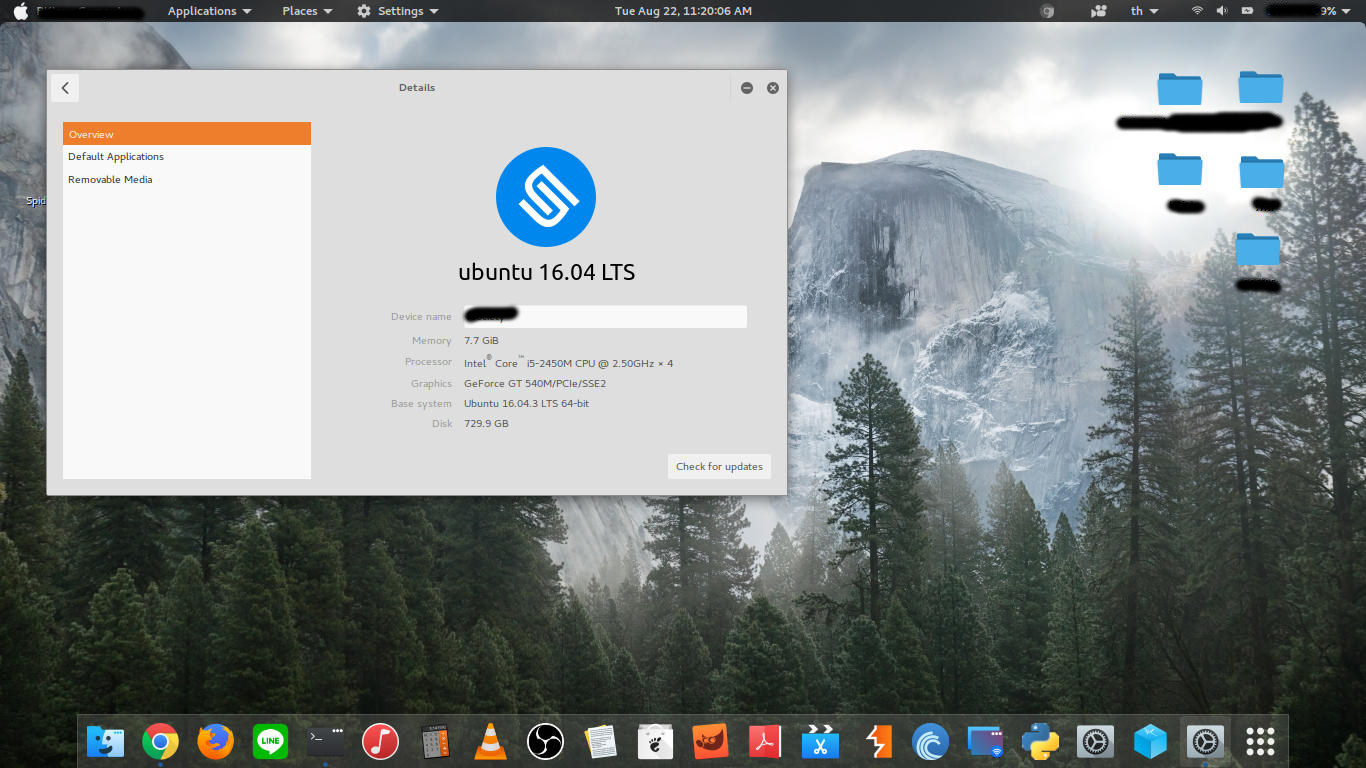
Task: Click the highlighted gear icon beside the app grid
Action: coord(1205,742)
